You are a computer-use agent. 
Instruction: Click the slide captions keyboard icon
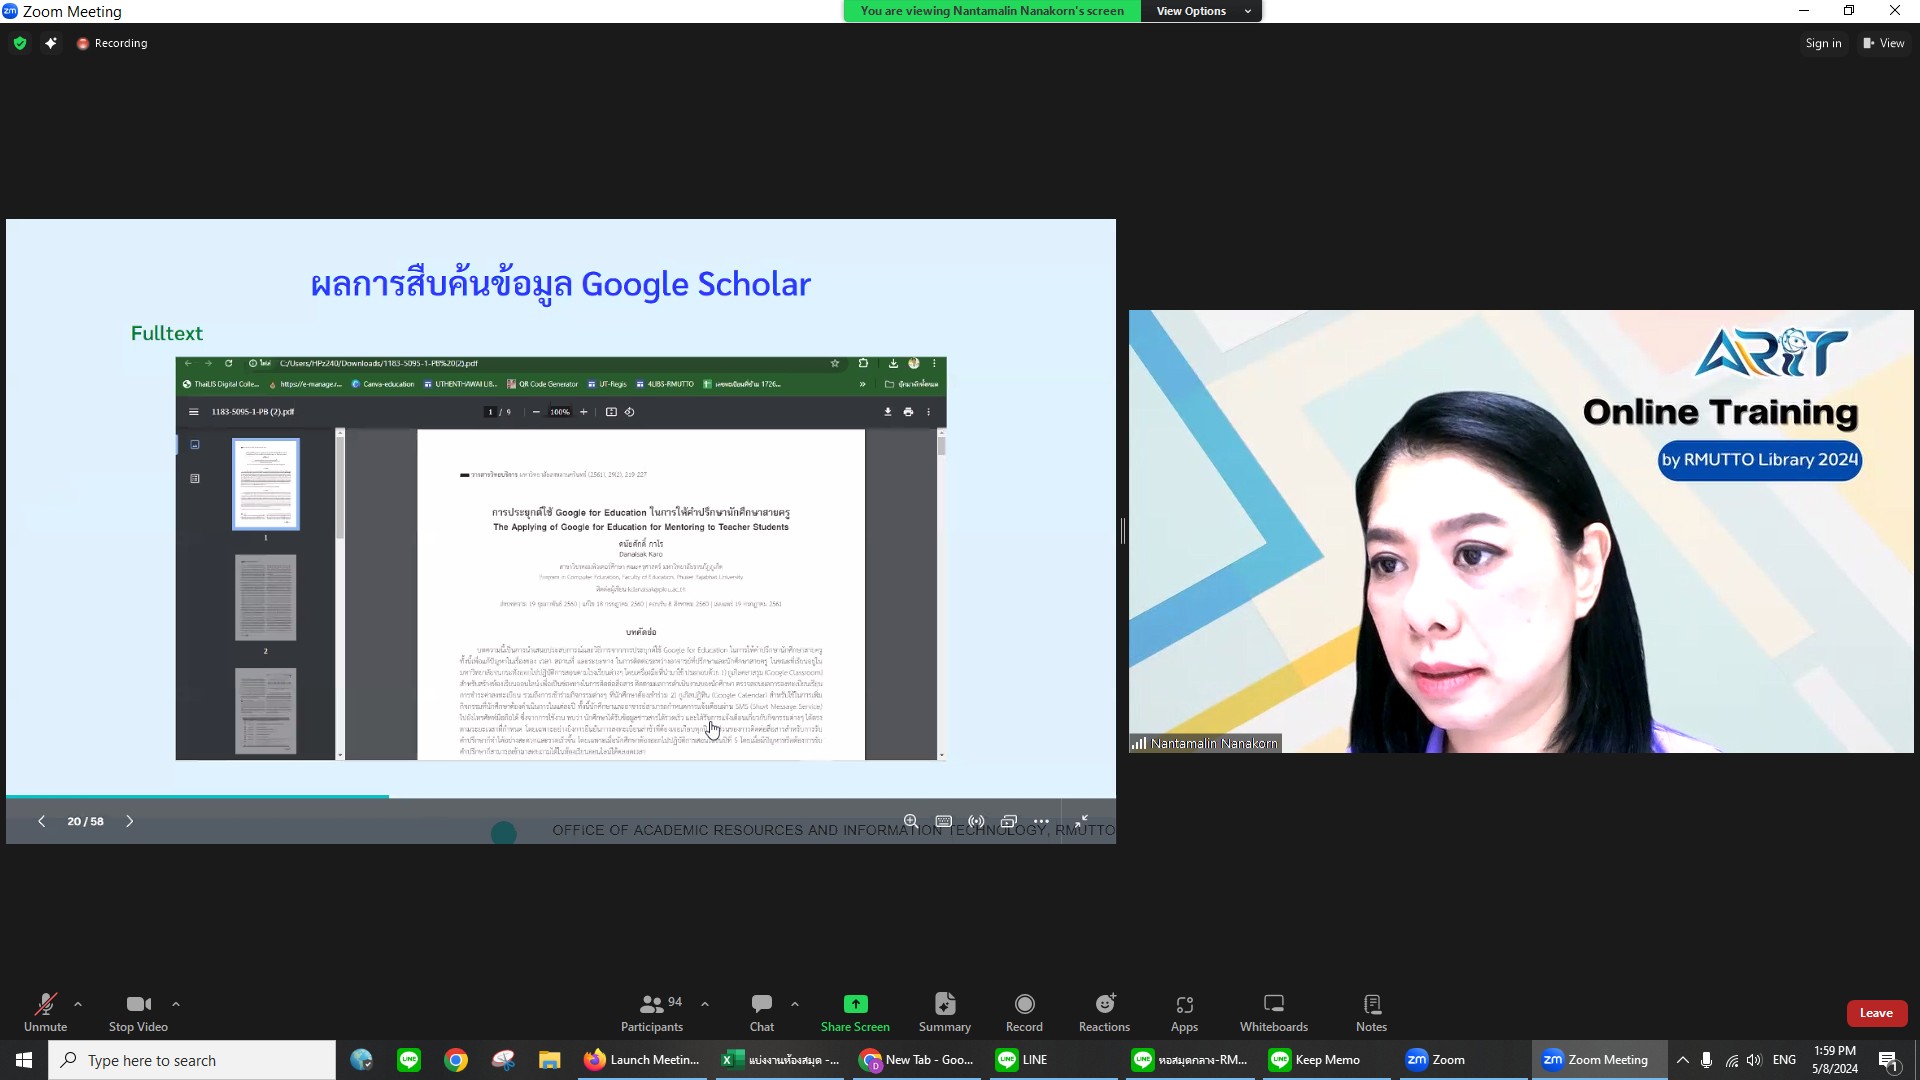point(943,821)
